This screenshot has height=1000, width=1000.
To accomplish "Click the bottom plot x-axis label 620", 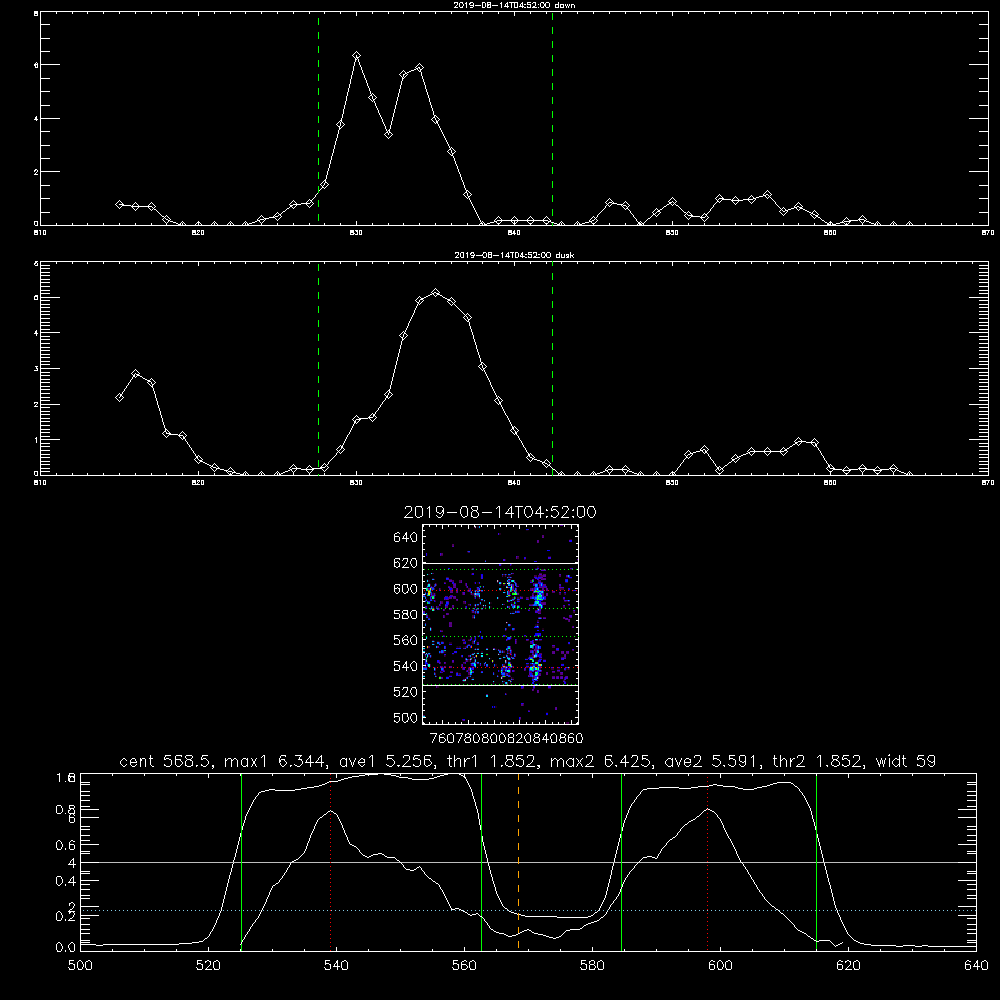I will pyautogui.click(x=848, y=966).
